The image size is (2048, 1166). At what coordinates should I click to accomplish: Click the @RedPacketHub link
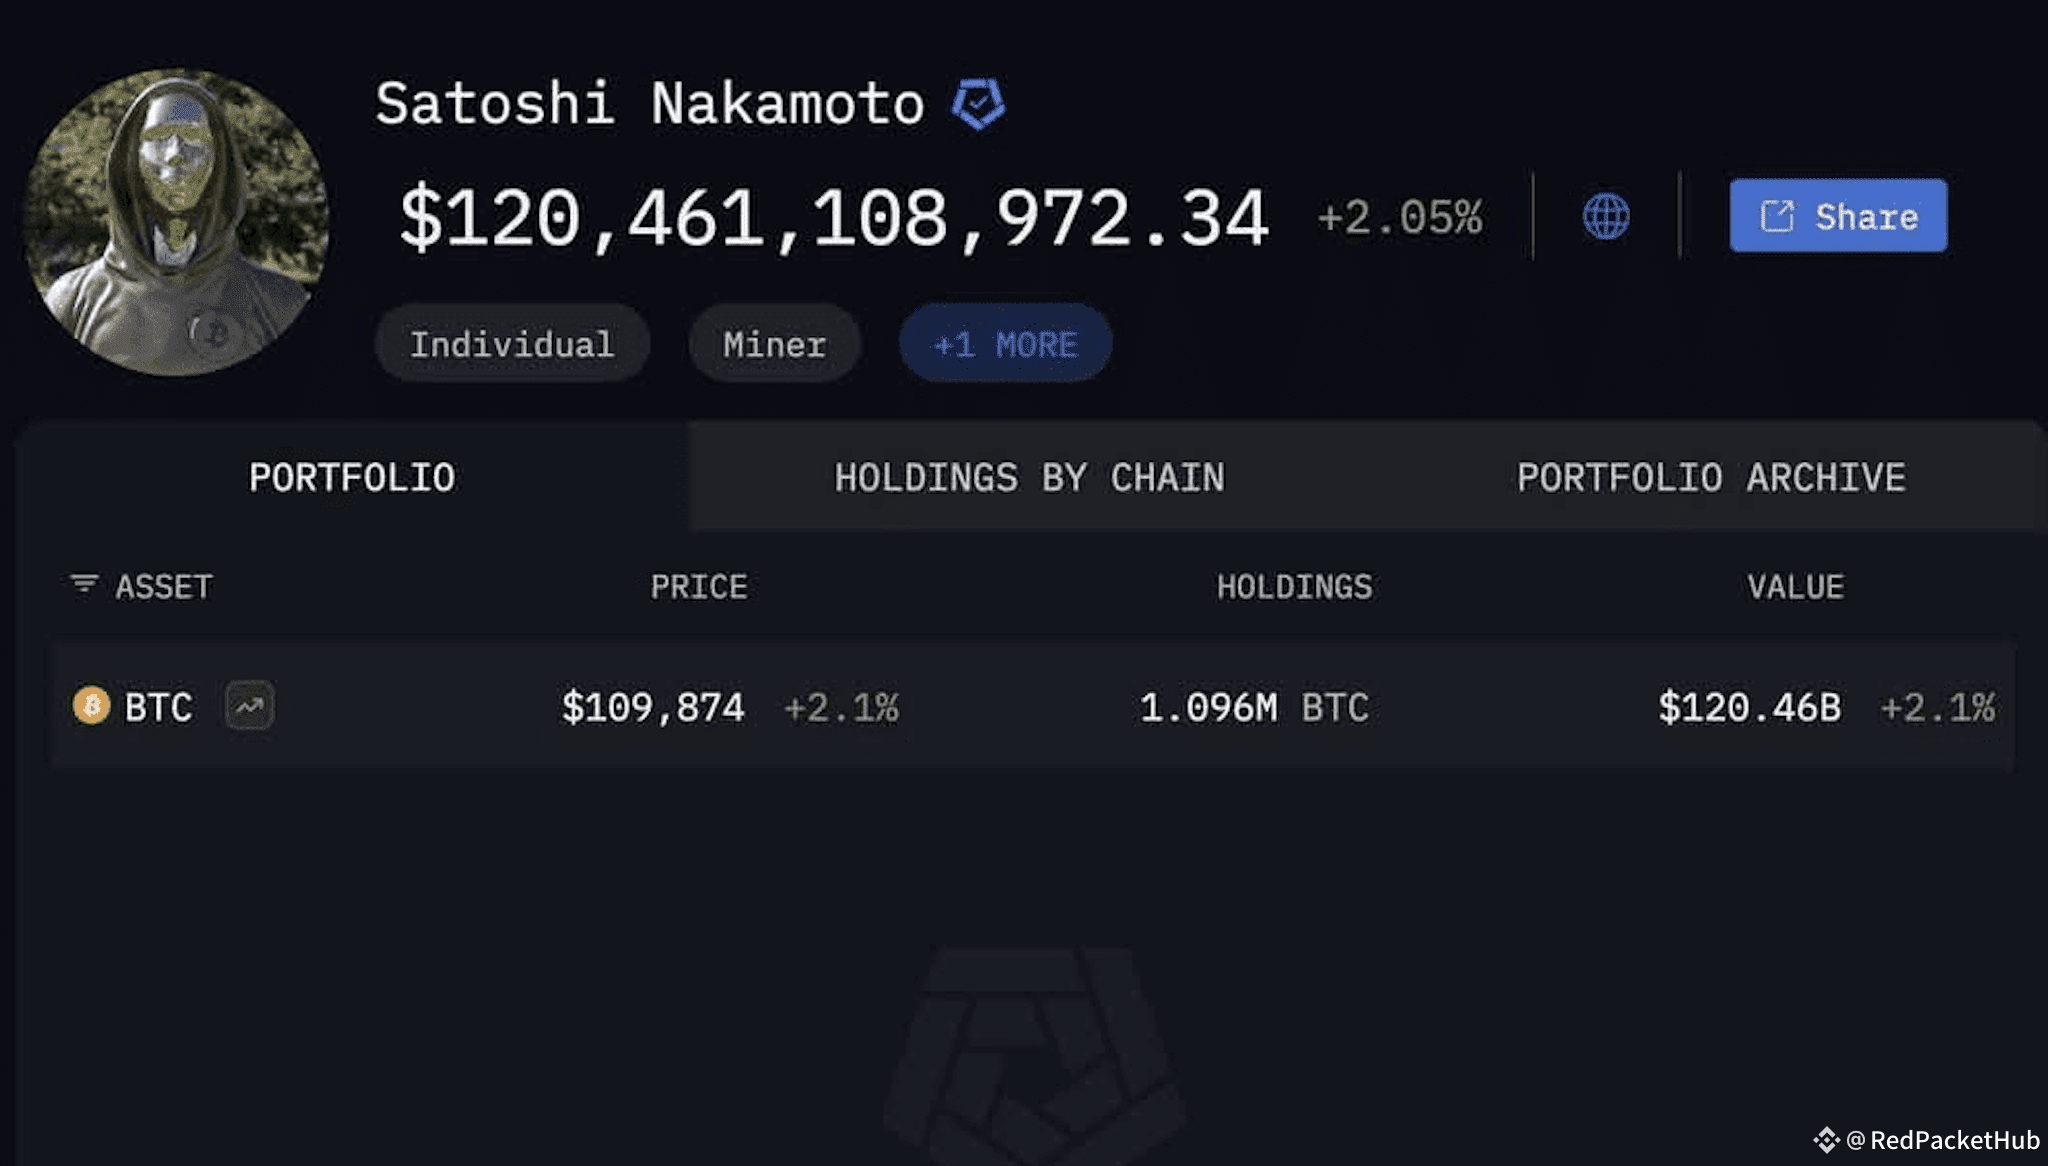click(1930, 1138)
